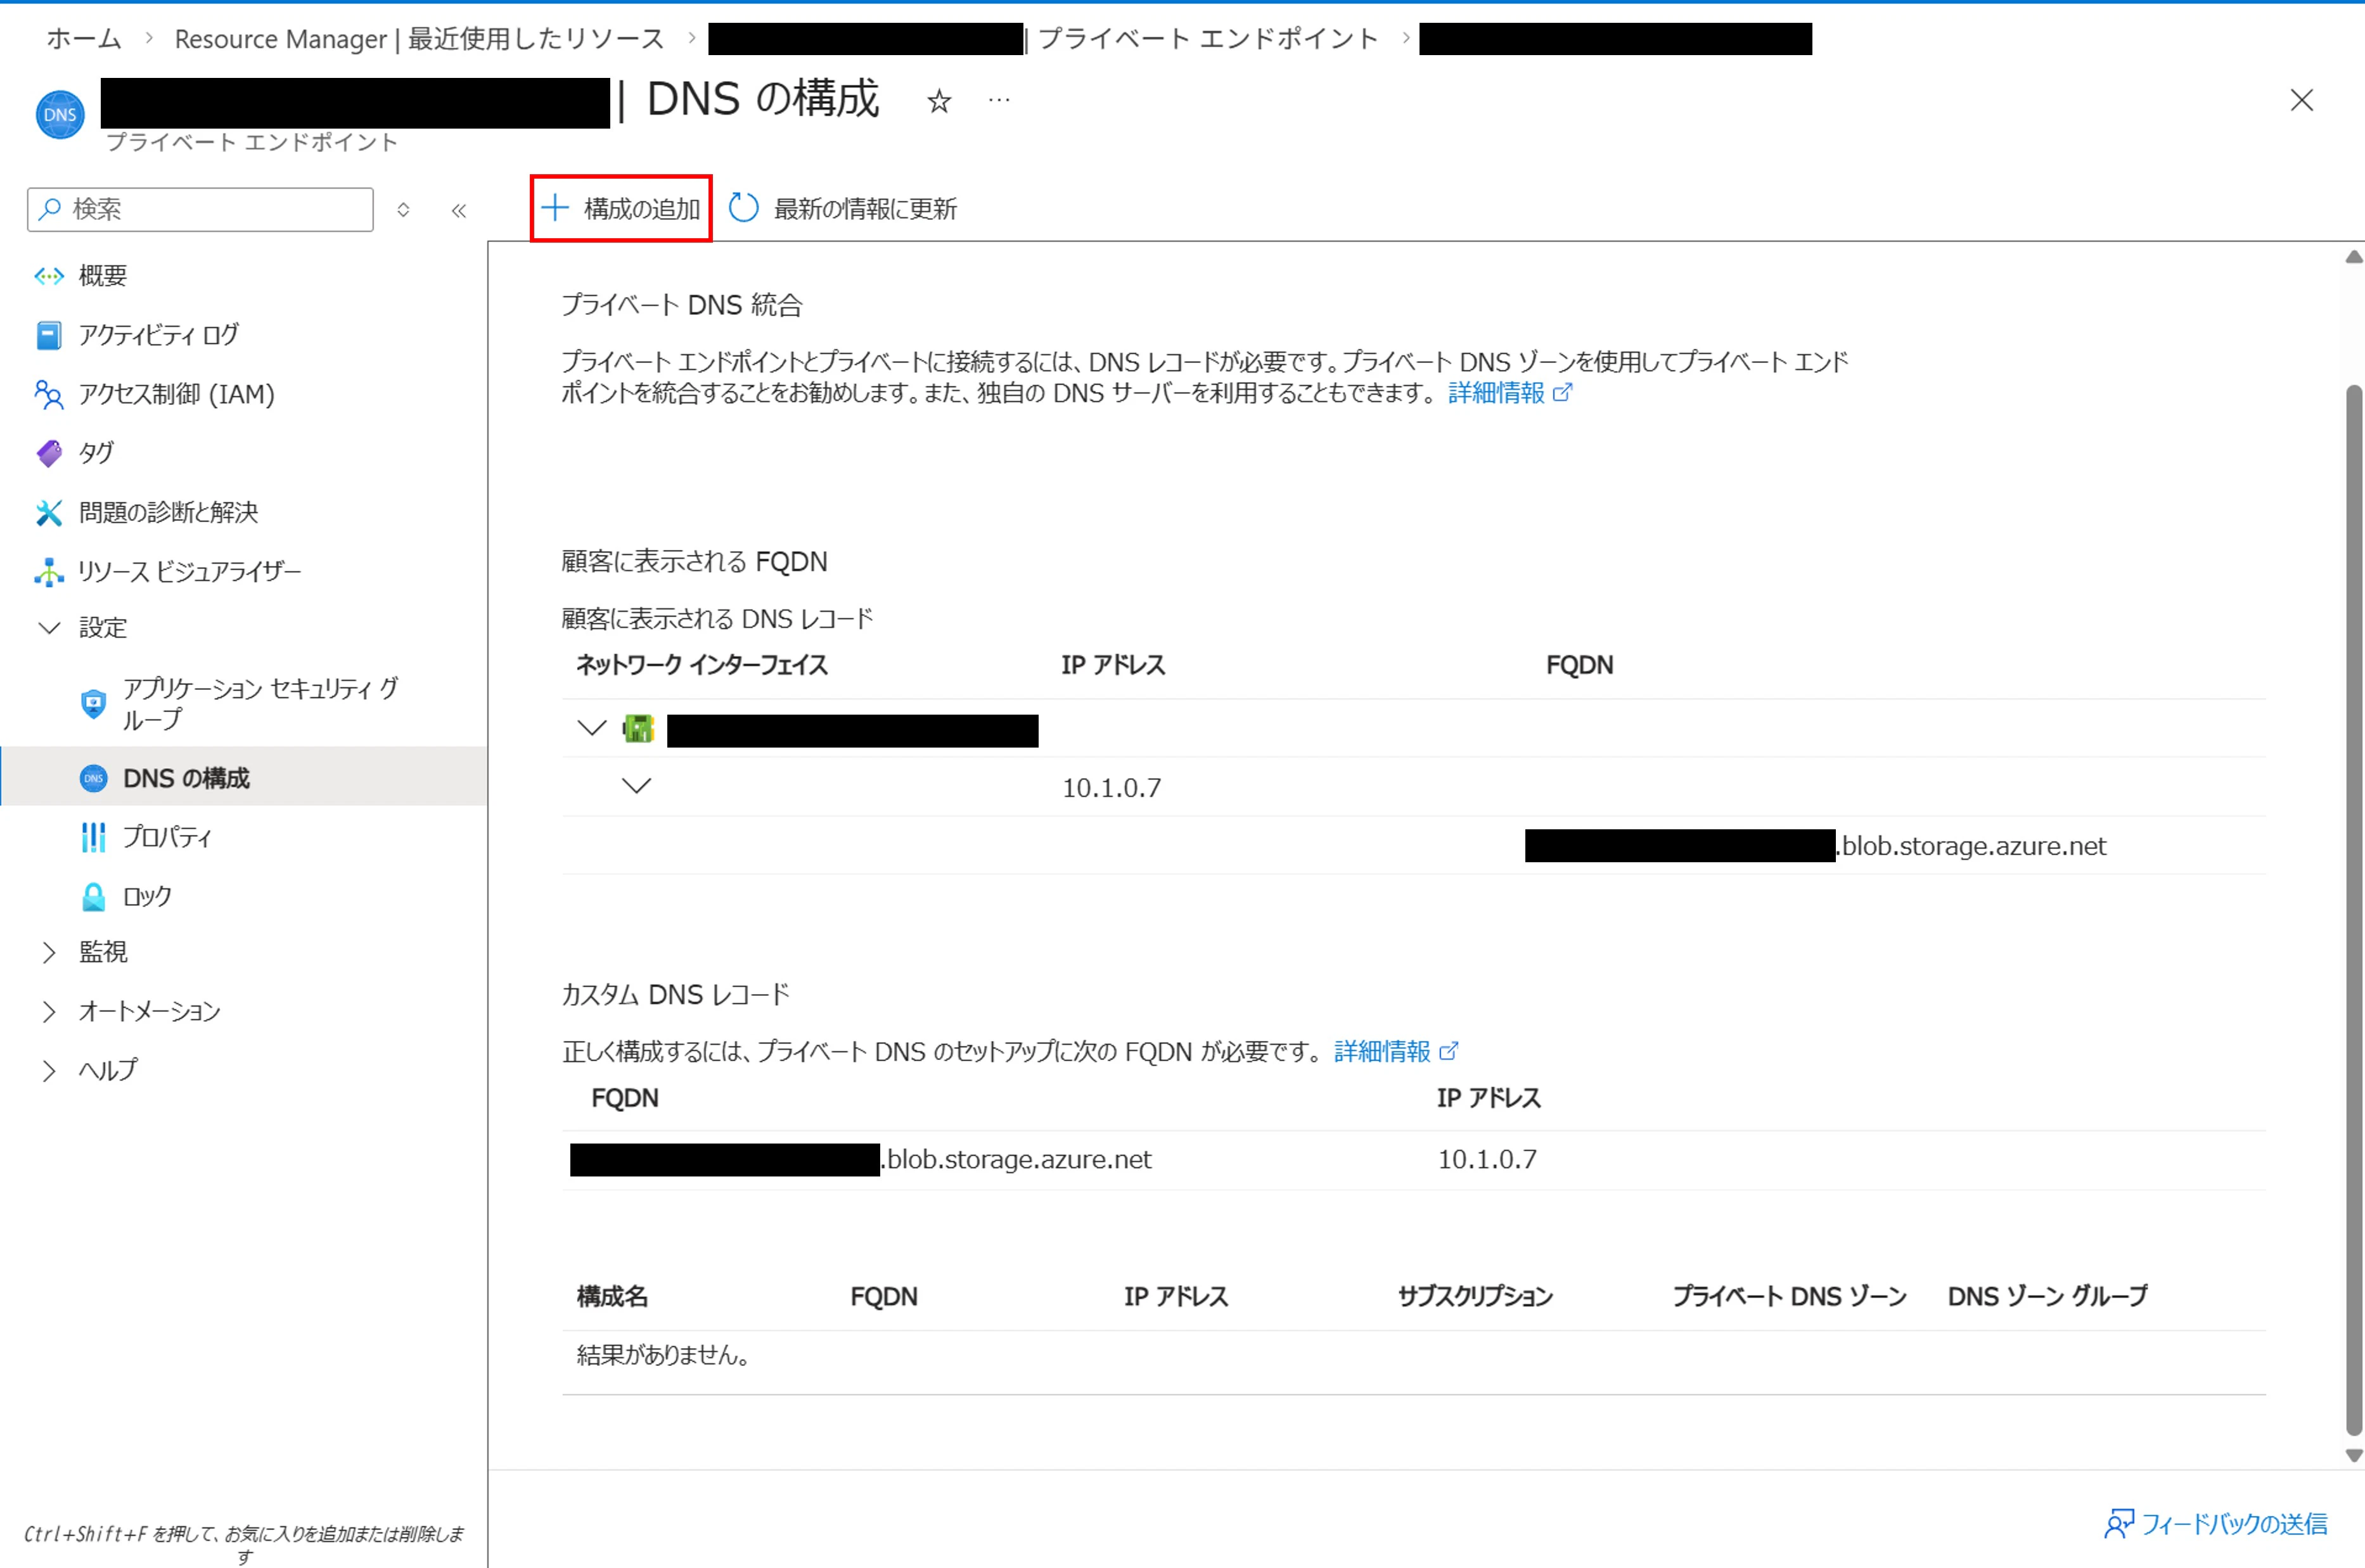Screen dimensions: 2365x1568
Task: Expand the オートメーション section
Action: point(48,1011)
